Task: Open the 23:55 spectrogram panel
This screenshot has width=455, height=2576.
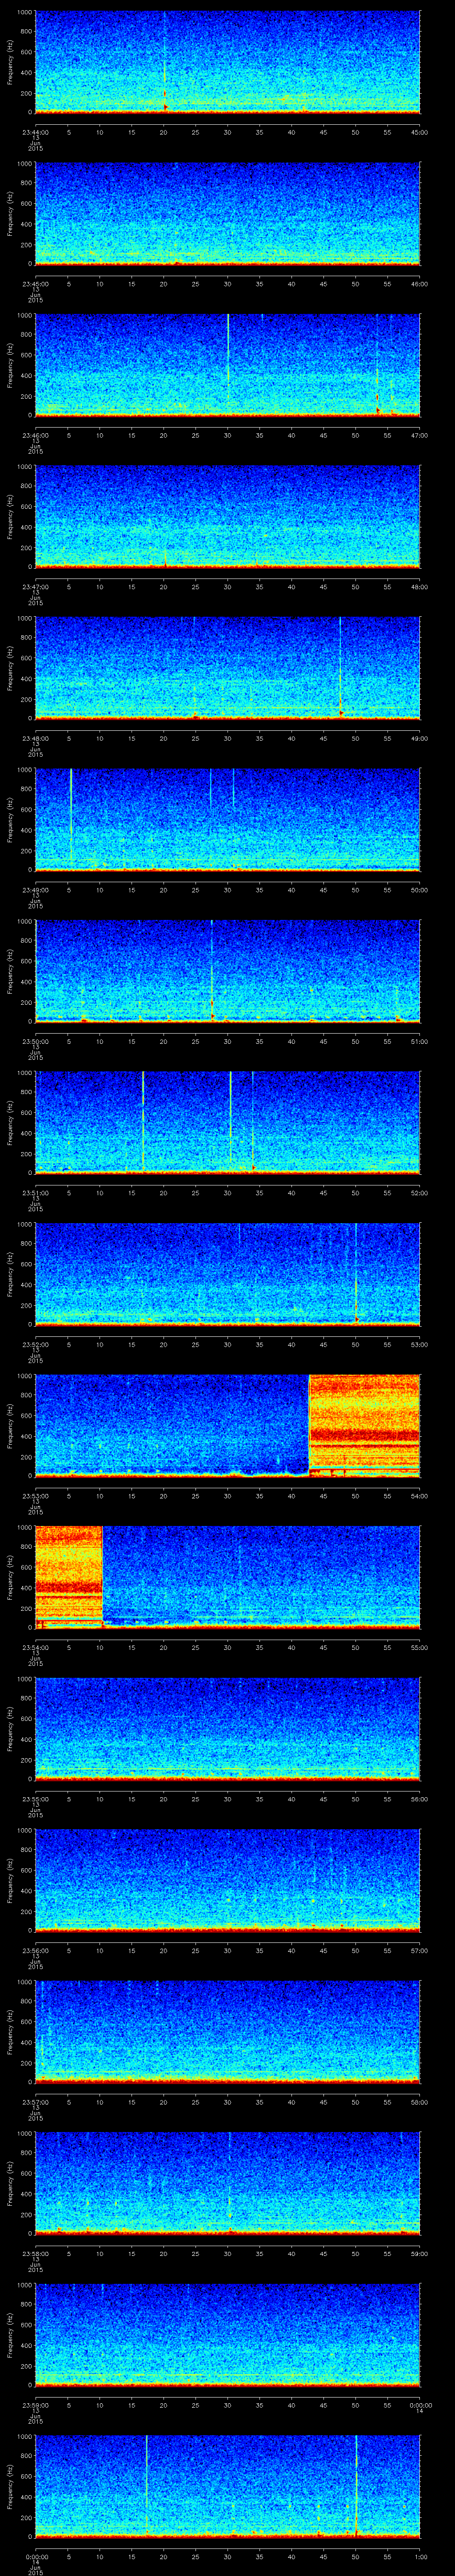Action: (227, 1728)
